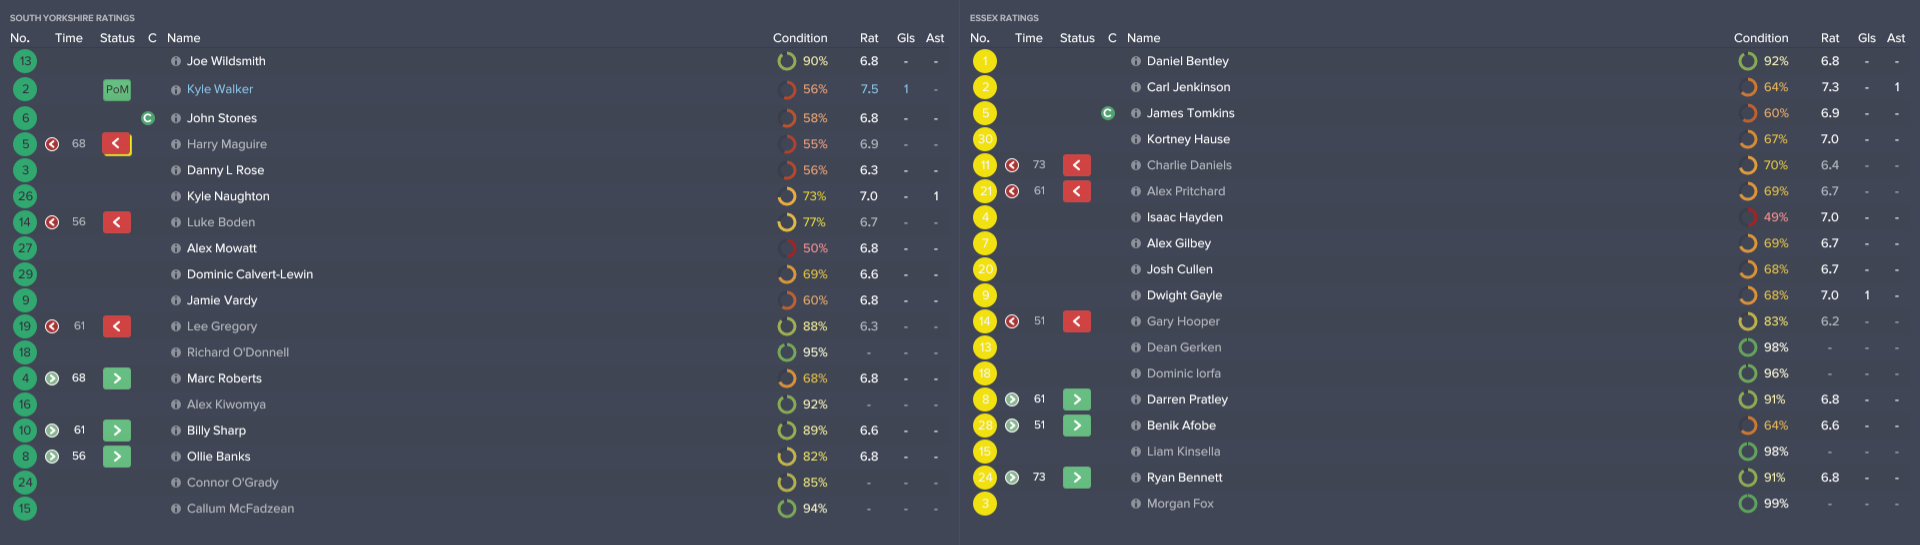Click the Ast header in South Yorkshire ratings
1920x545 pixels.
(x=935, y=38)
